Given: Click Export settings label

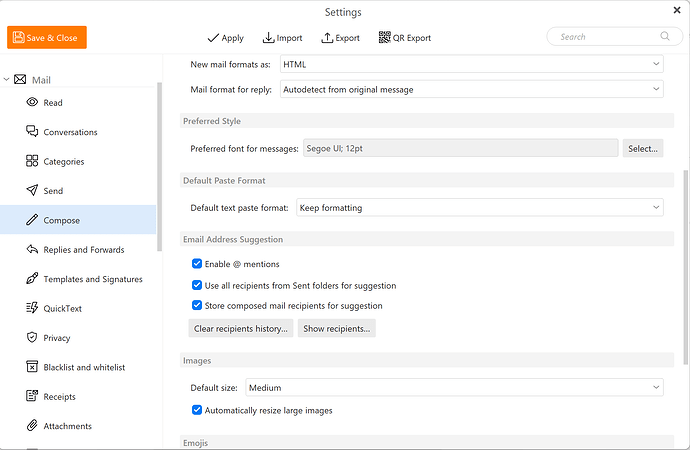Looking at the screenshot, I should tap(347, 38).
